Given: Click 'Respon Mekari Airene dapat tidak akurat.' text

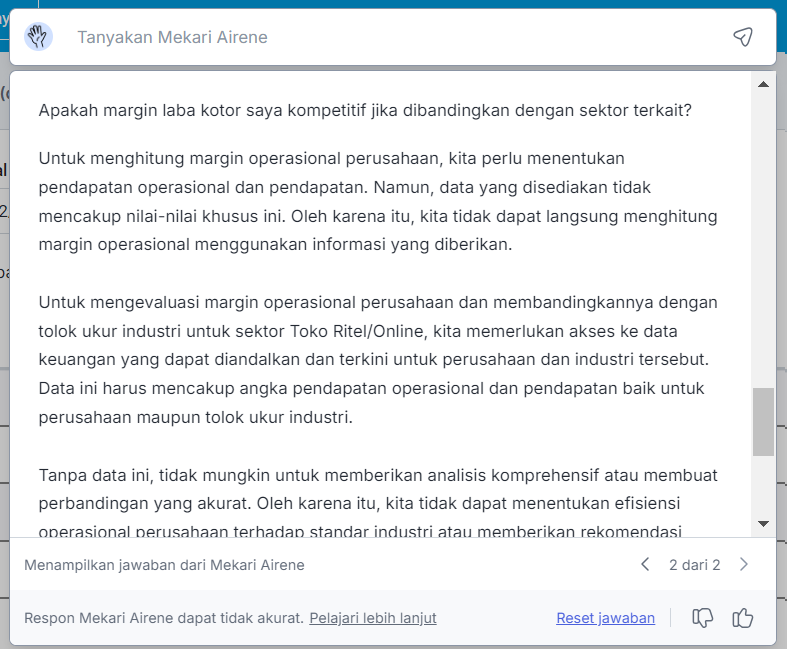Looking at the screenshot, I should pyautogui.click(x=164, y=618).
